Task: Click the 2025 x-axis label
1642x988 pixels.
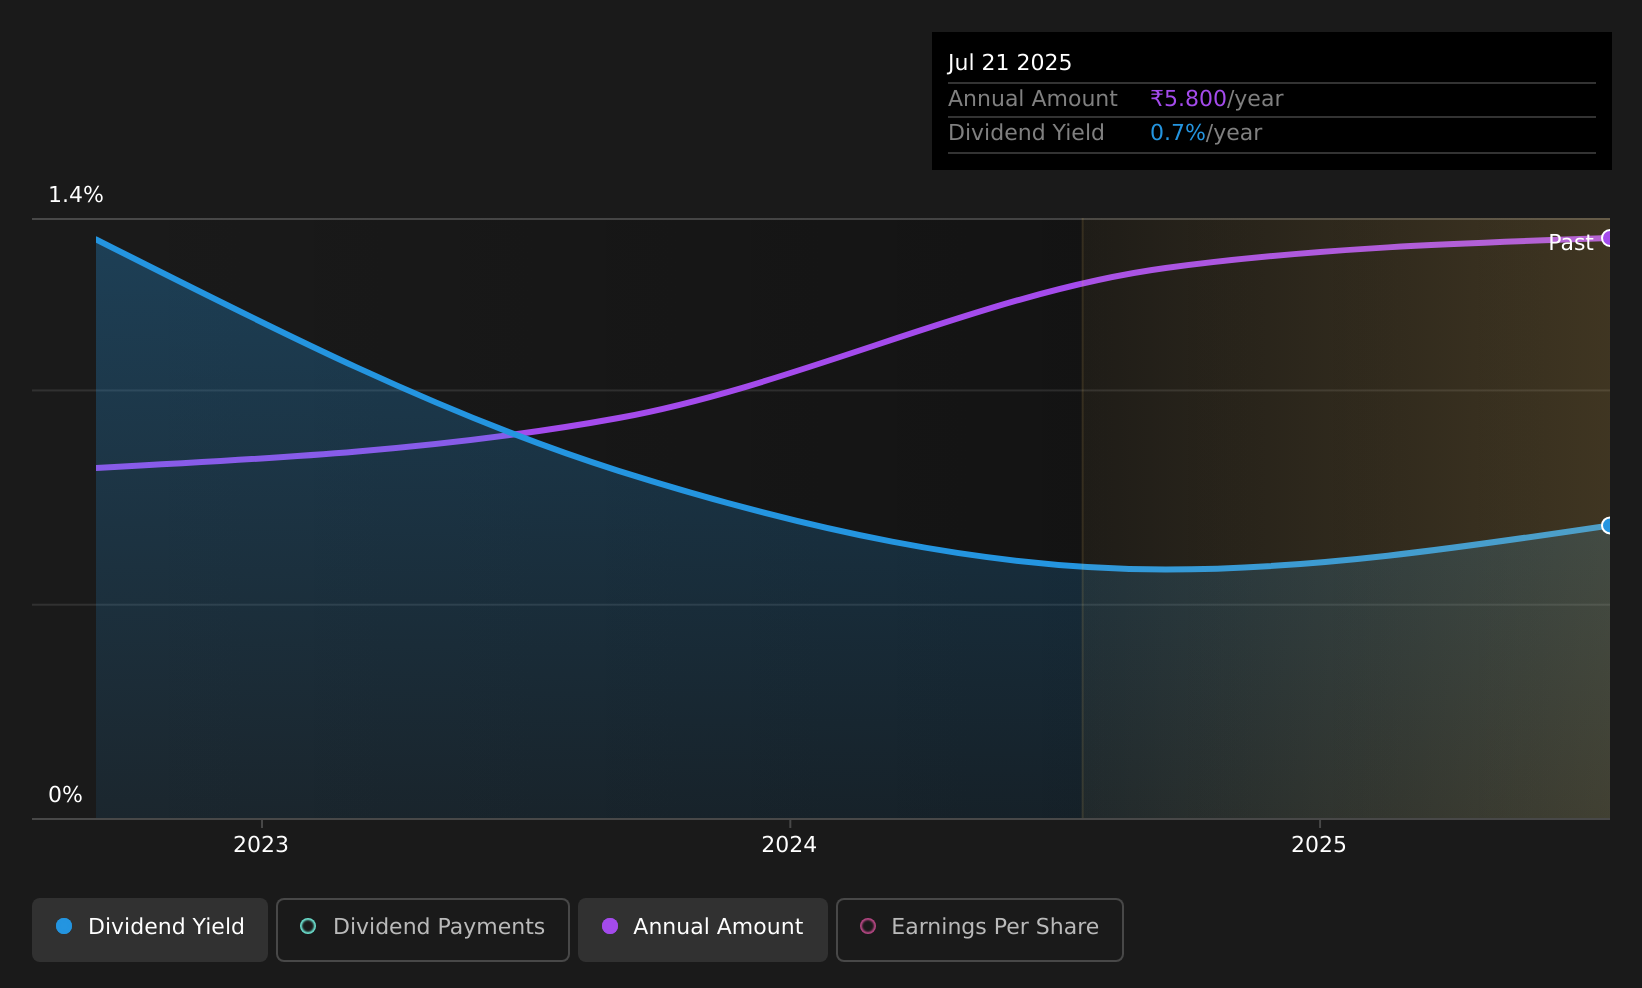Action: pyautogui.click(x=1319, y=845)
